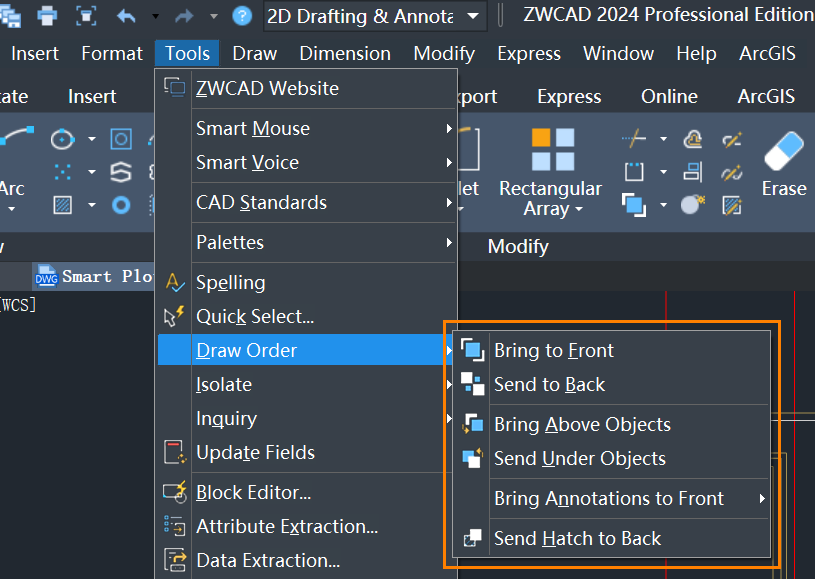Choose Update Fields in Tools menu

tap(307, 453)
